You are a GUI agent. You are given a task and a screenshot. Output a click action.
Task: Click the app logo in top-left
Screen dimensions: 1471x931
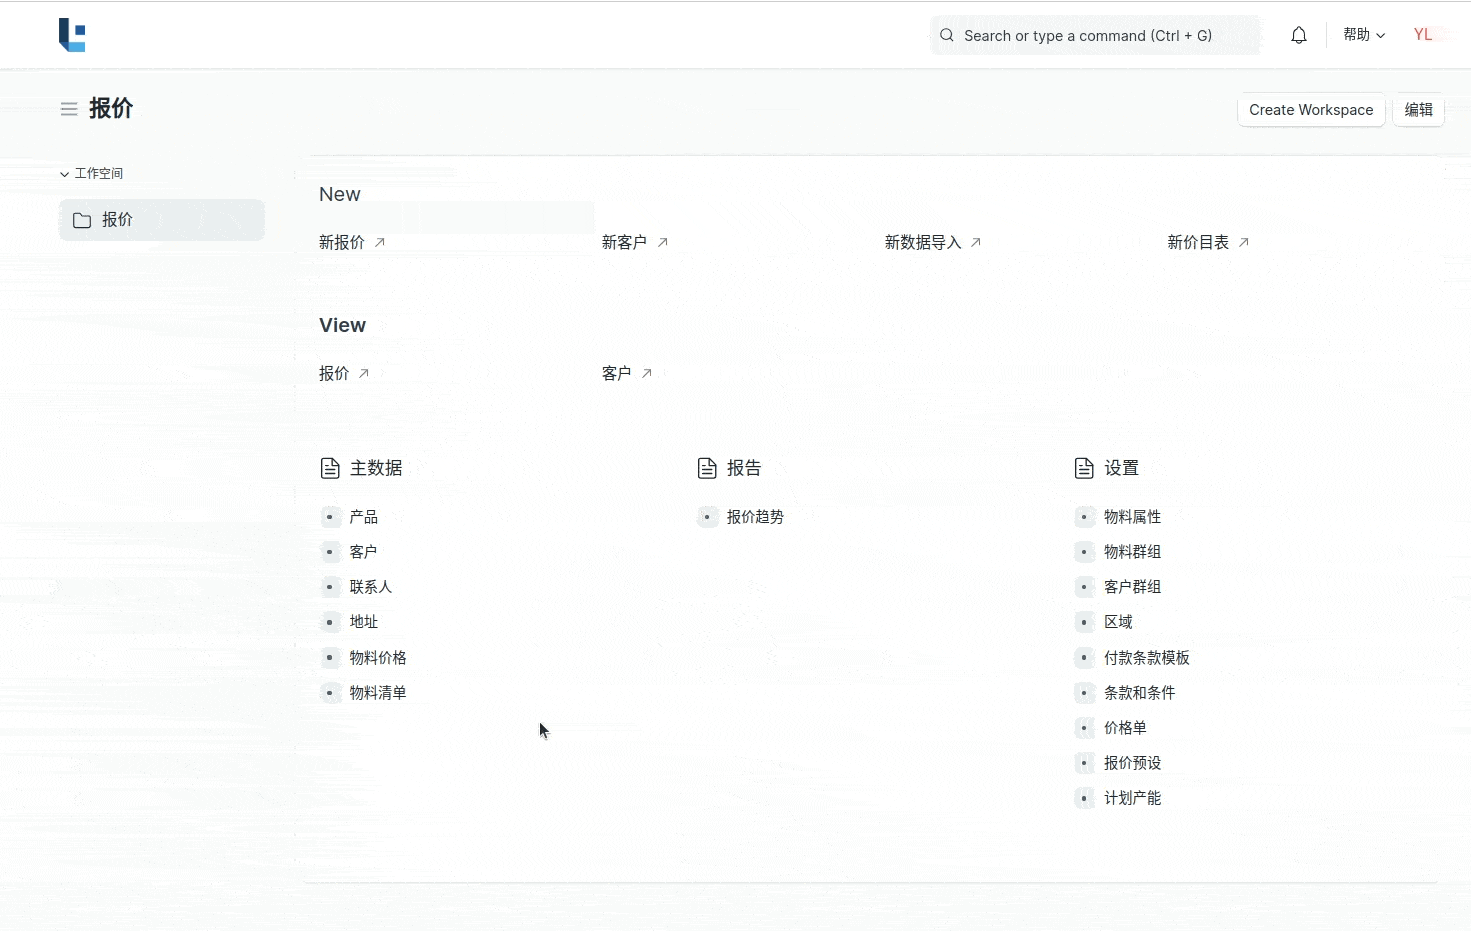[x=72, y=35]
